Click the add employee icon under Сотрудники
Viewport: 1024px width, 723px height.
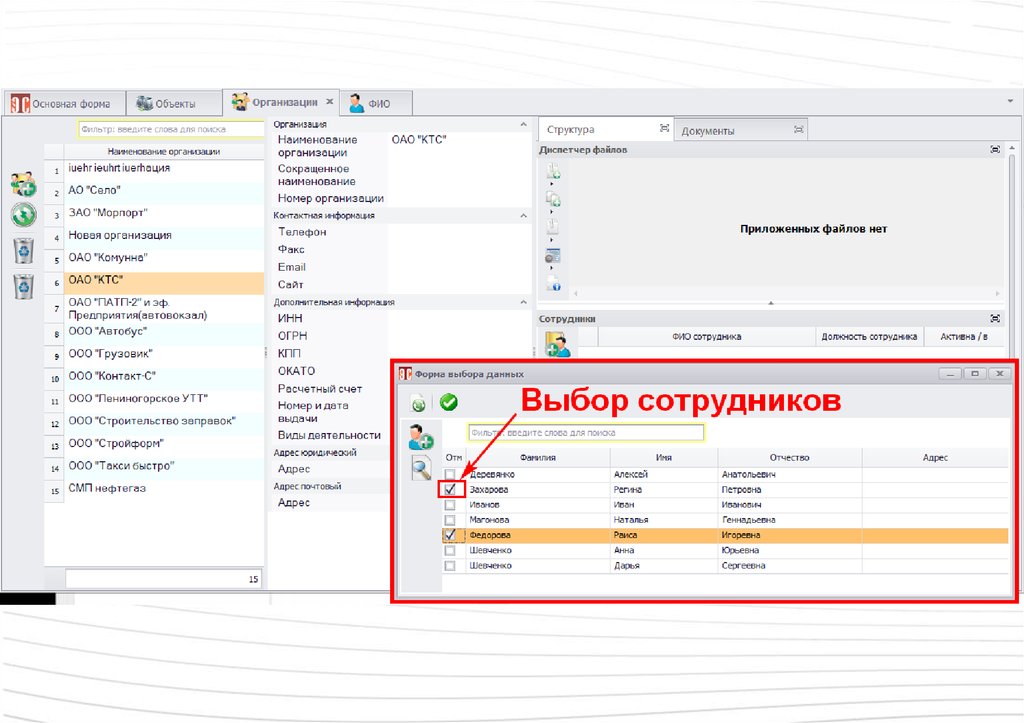click(x=557, y=345)
